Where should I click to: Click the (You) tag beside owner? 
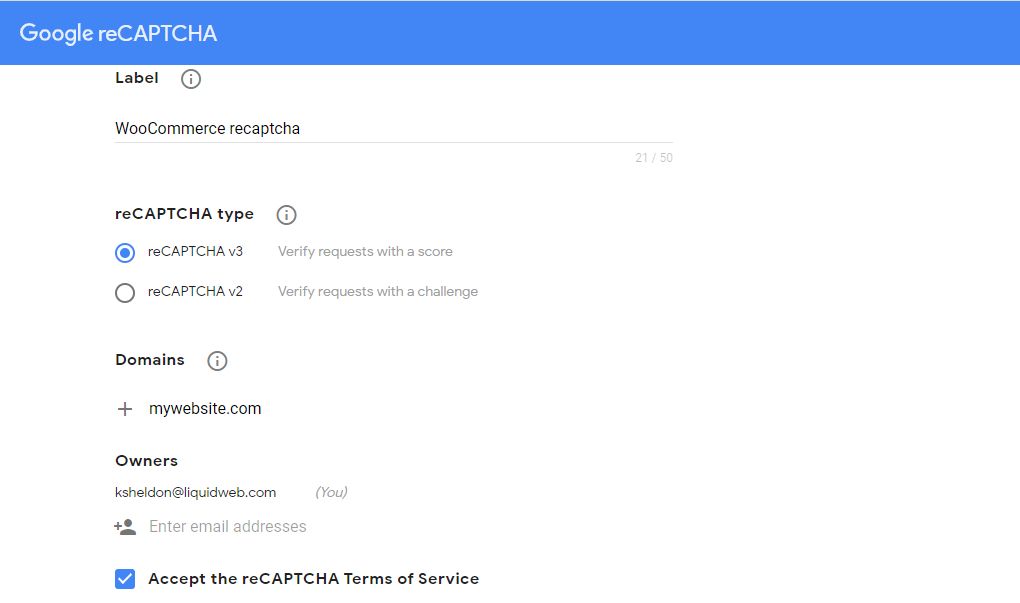coord(331,492)
